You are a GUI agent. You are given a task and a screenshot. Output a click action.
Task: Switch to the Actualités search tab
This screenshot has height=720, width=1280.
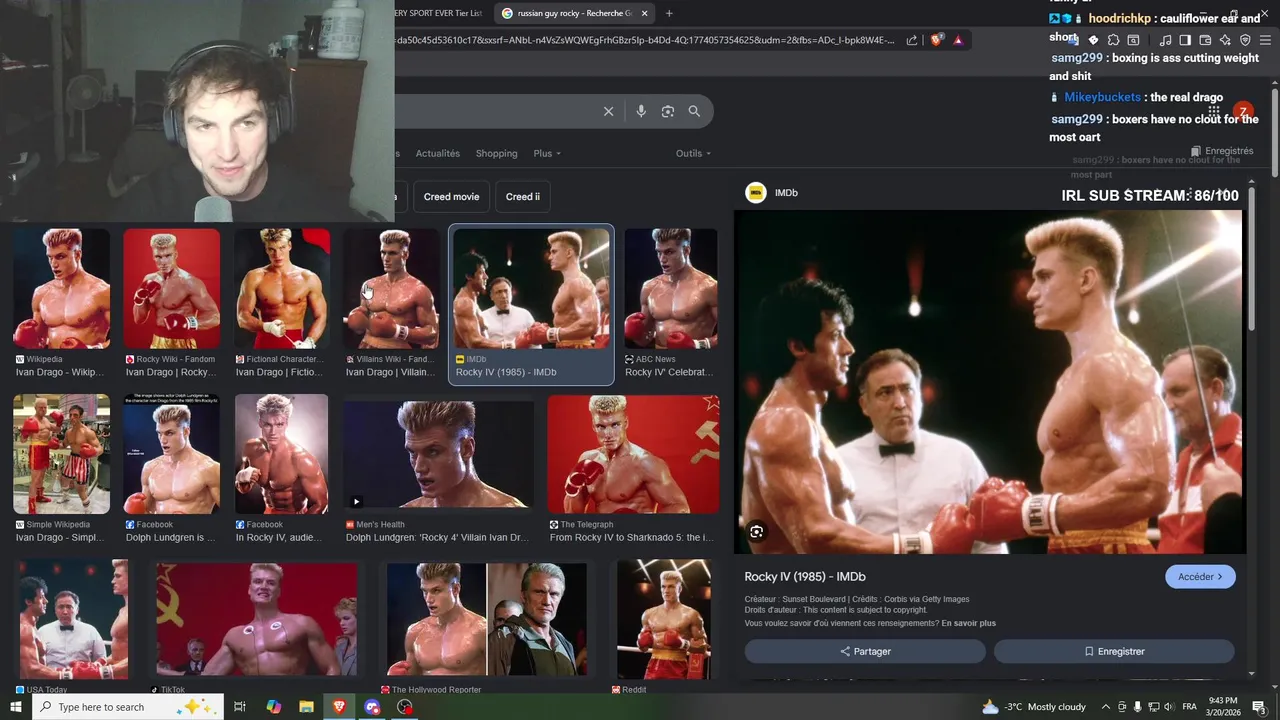[438, 153]
